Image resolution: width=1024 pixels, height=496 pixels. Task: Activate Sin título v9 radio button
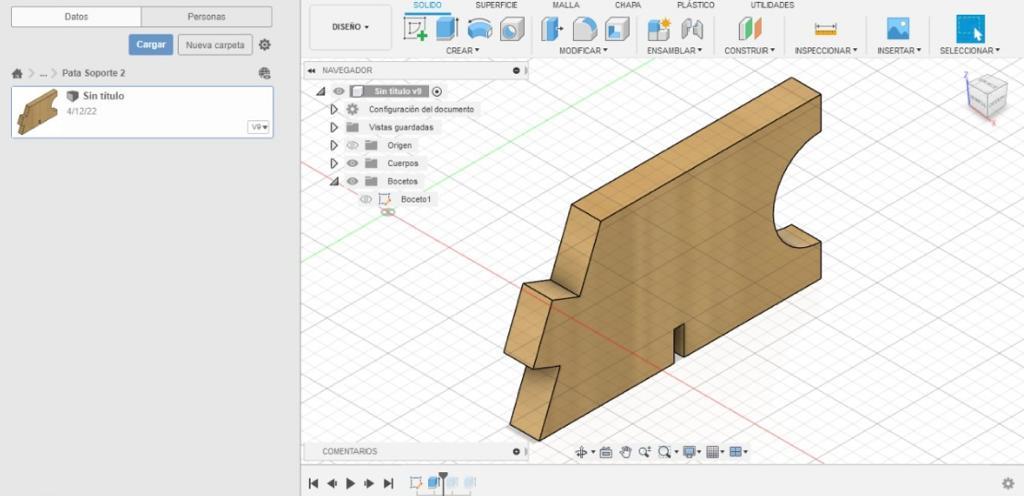(x=437, y=91)
